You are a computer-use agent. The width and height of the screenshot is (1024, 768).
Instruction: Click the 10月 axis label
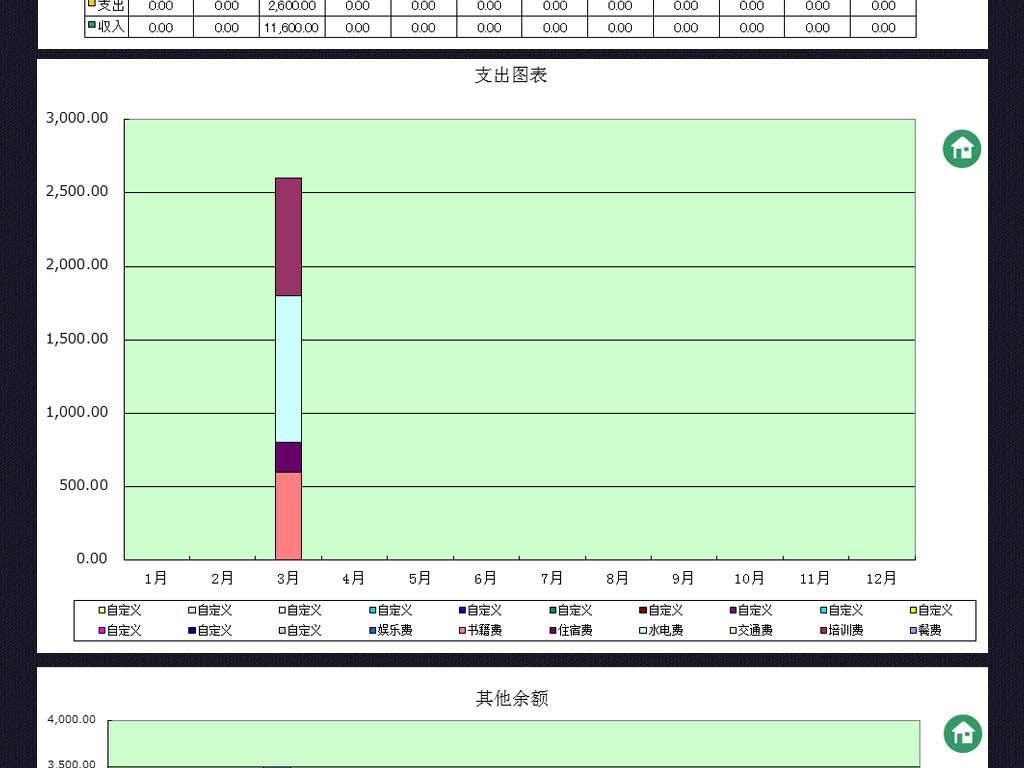pyautogui.click(x=749, y=578)
